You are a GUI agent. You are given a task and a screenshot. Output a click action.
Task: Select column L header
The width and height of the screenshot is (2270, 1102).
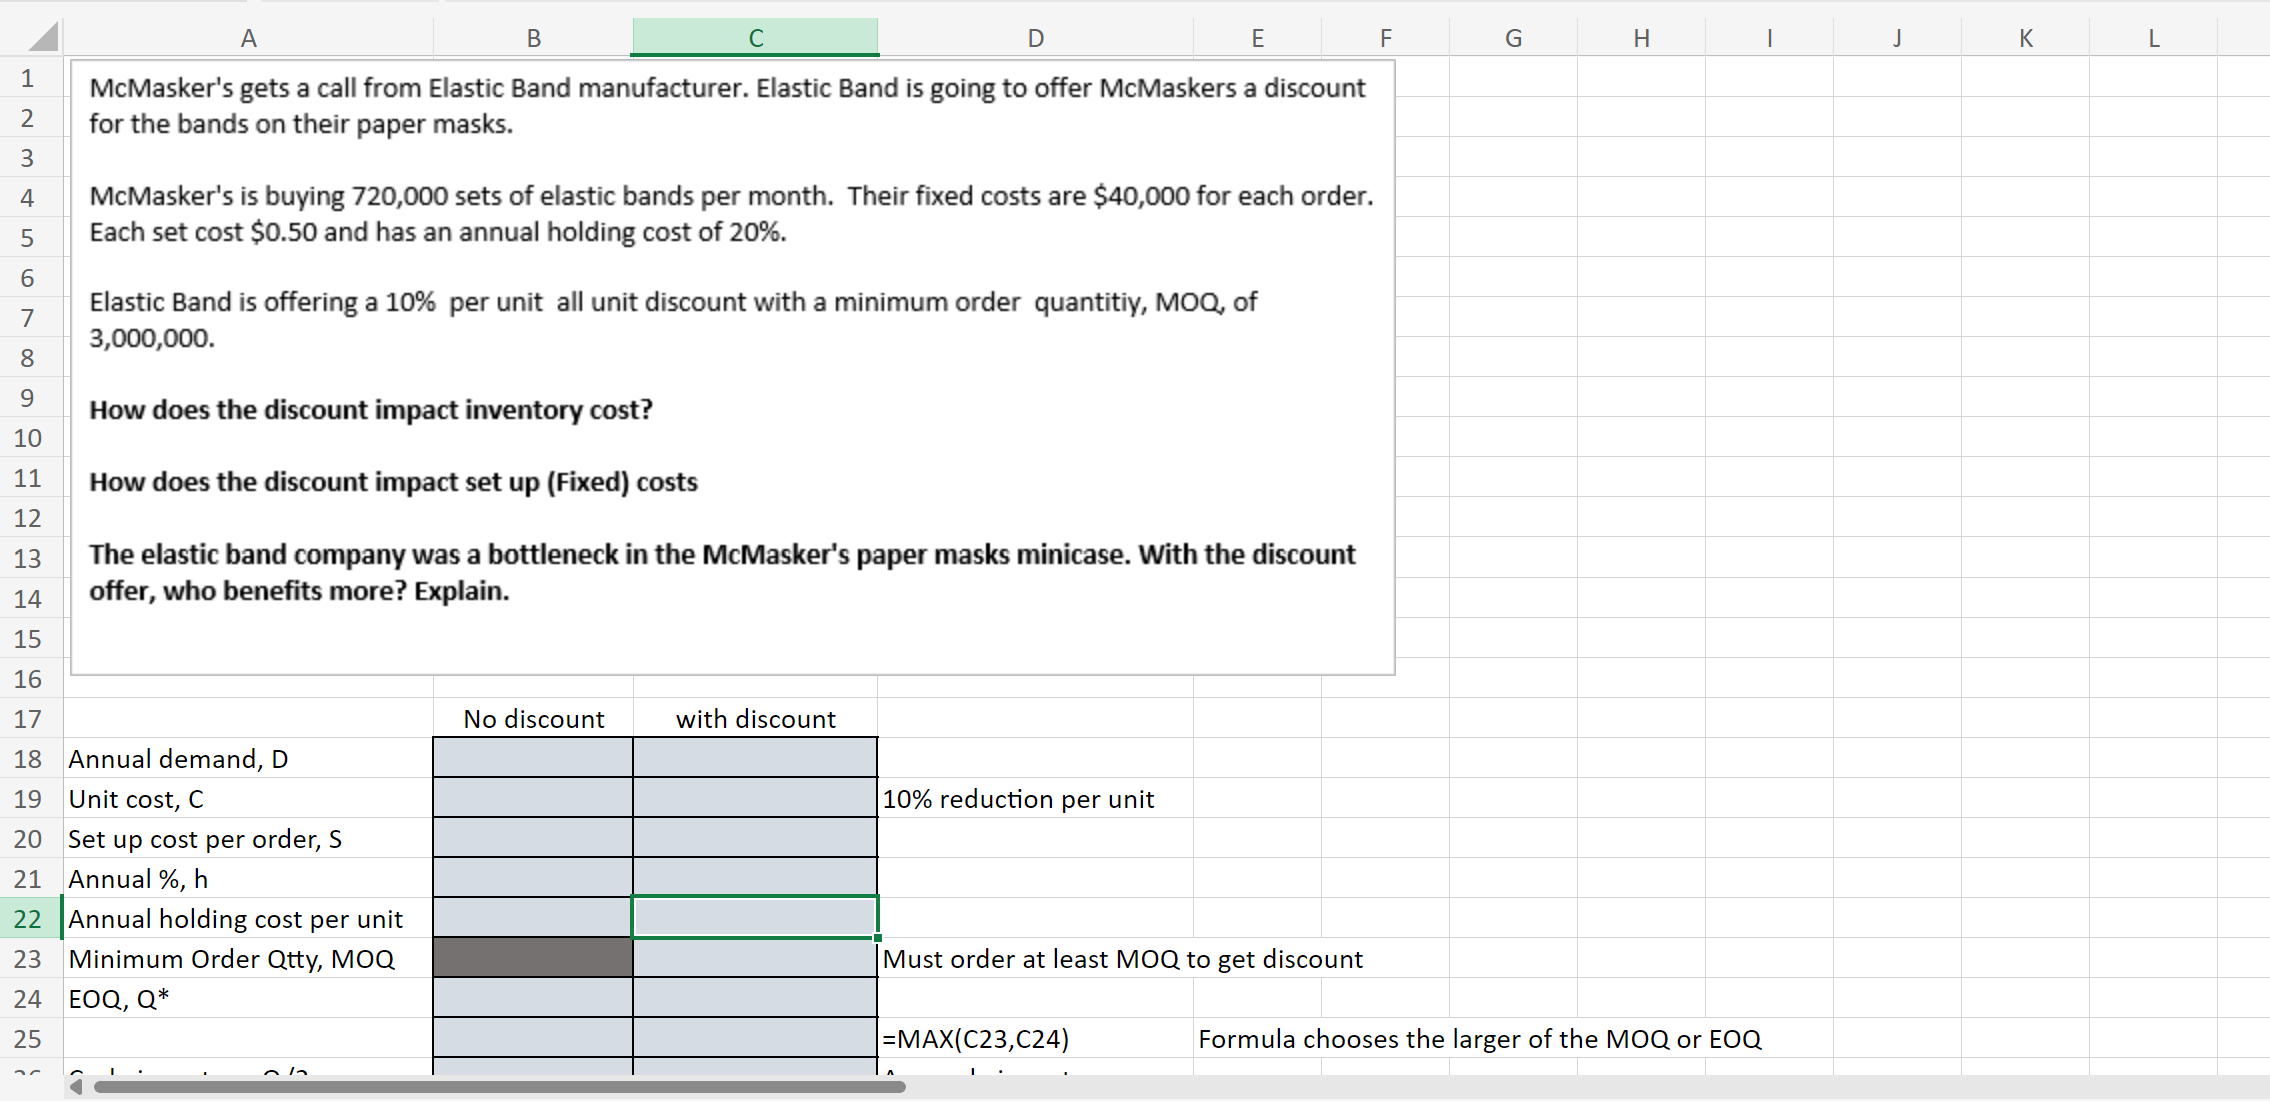2153,38
